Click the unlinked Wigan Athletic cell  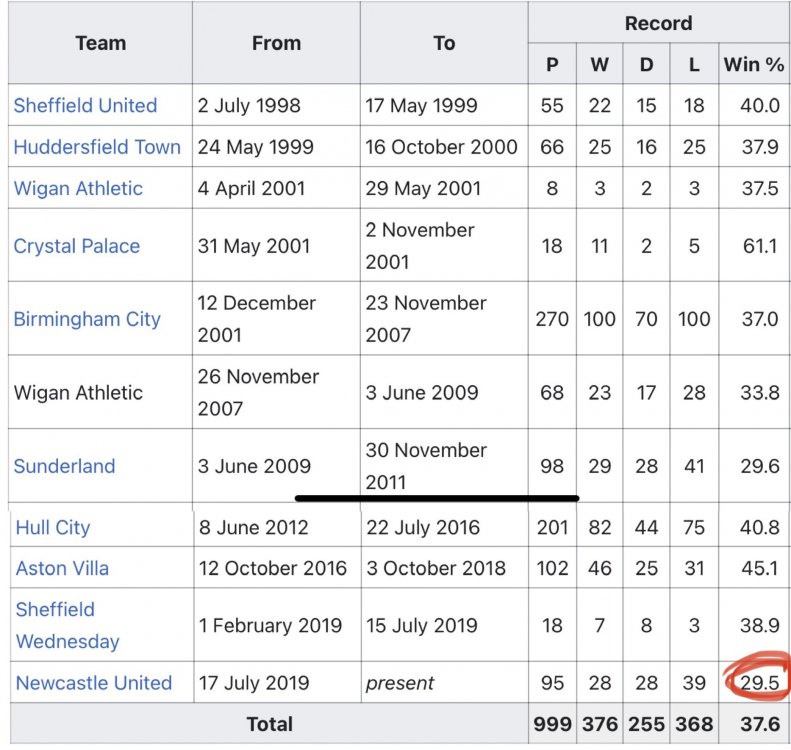coord(78,392)
